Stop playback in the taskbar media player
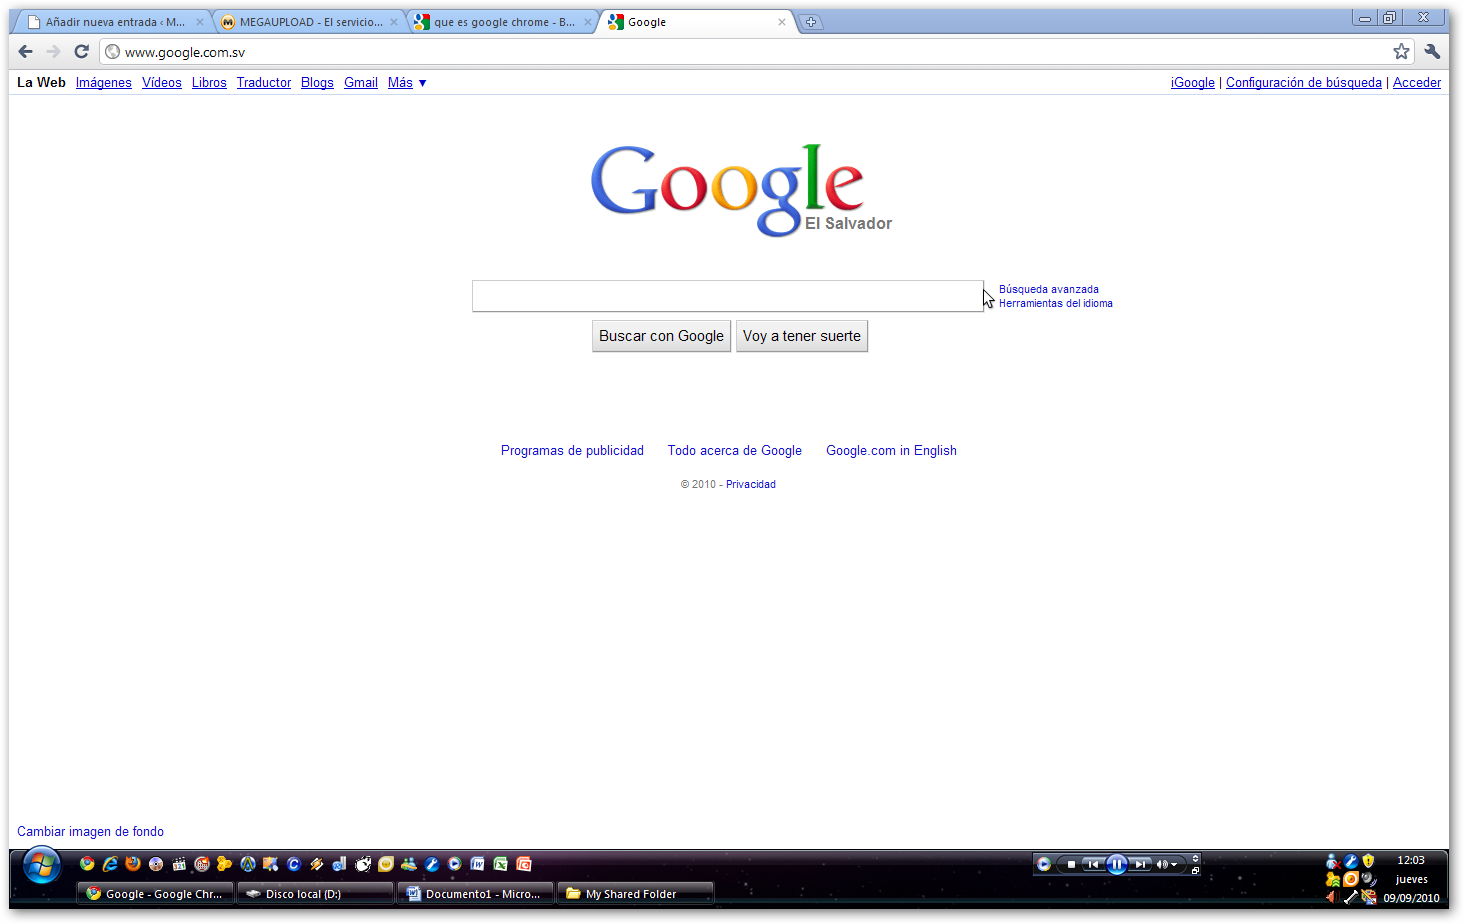The width and height of the screenshot is (1464, 924). 1071,864
